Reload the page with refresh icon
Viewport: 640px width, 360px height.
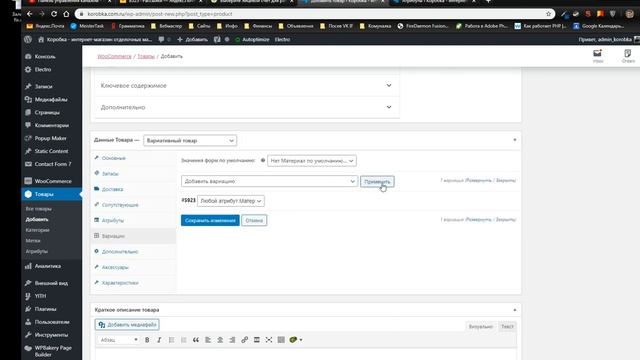pyautogui.click(x=54, y=14)
